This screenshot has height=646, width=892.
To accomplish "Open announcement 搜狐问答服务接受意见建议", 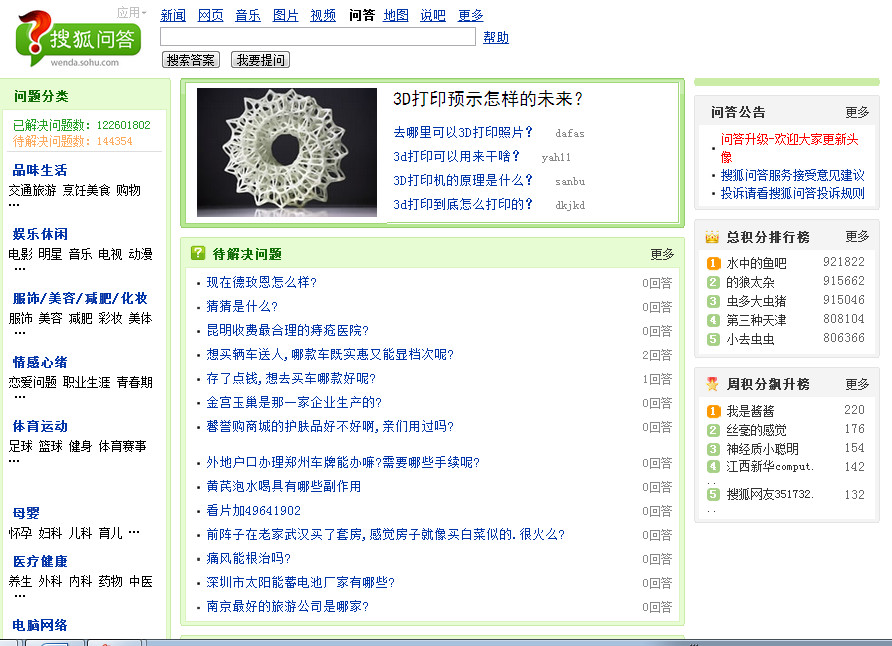I will click(792, 175).
